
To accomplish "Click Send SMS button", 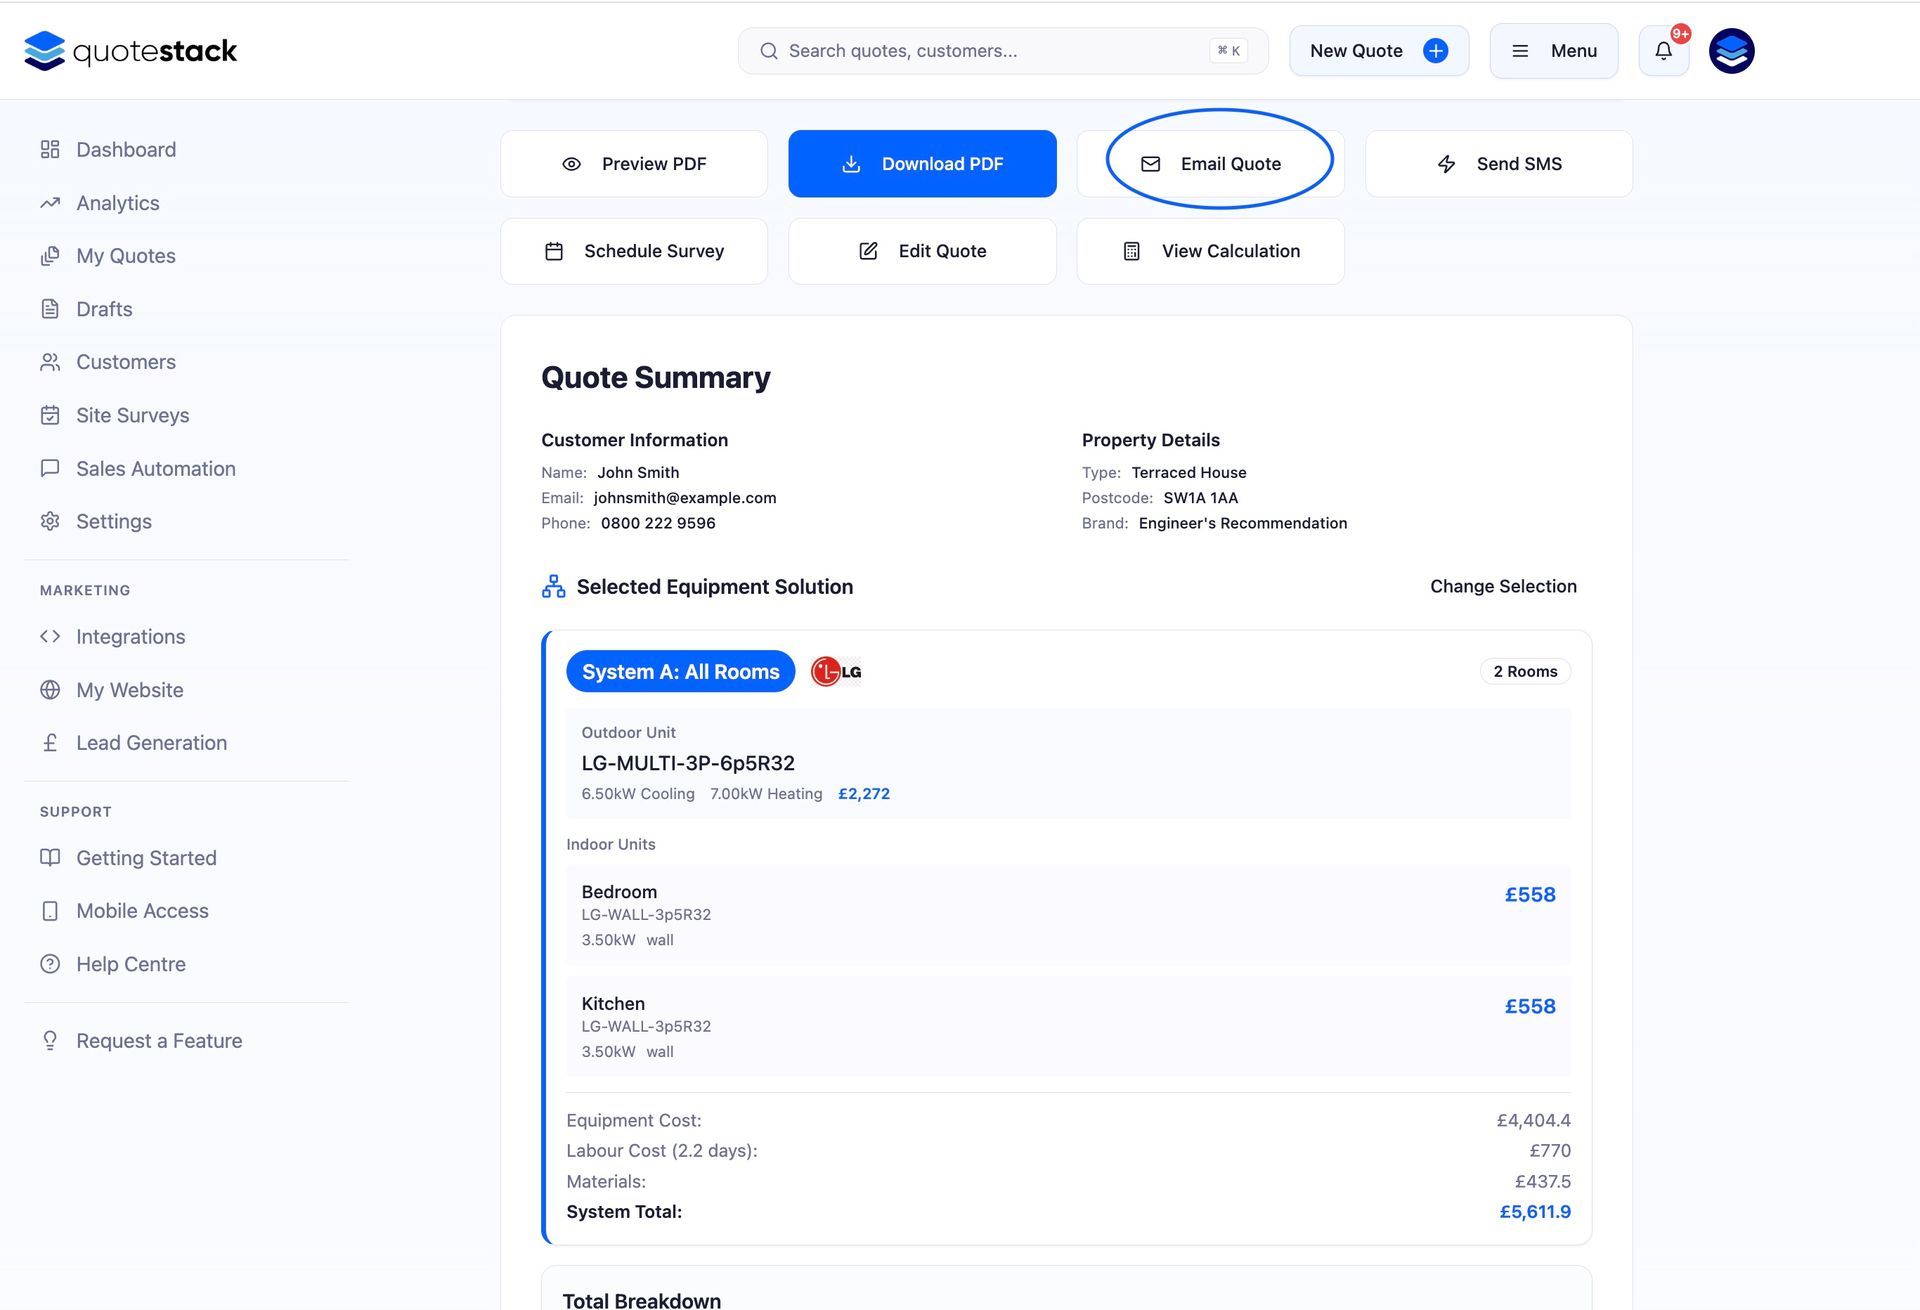I will (x=1498, y=164).
